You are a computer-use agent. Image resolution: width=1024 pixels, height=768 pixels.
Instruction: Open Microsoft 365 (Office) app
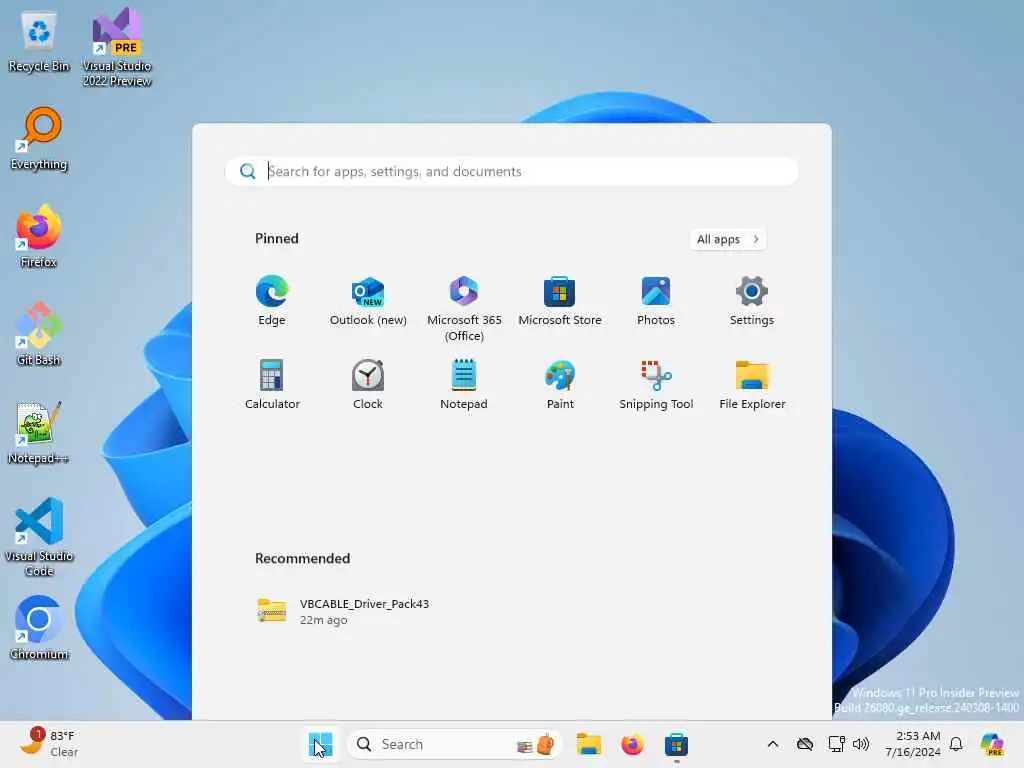464,309
